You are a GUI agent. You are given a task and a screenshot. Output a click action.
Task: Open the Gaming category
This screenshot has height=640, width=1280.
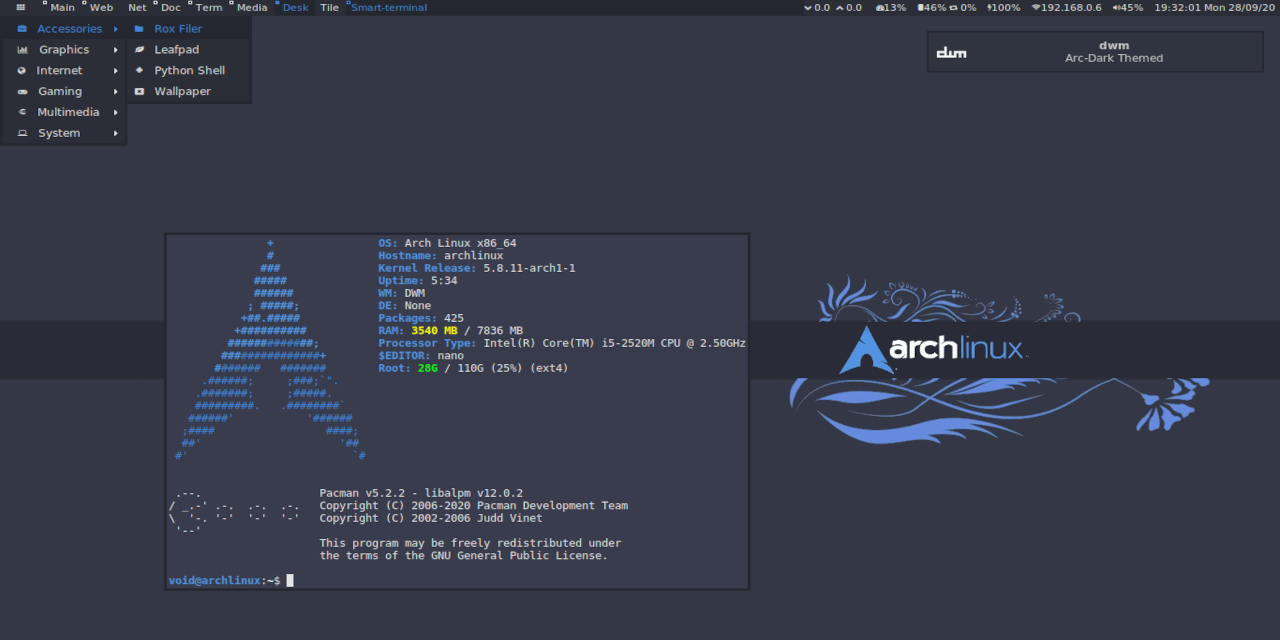[x=59, y=90]
